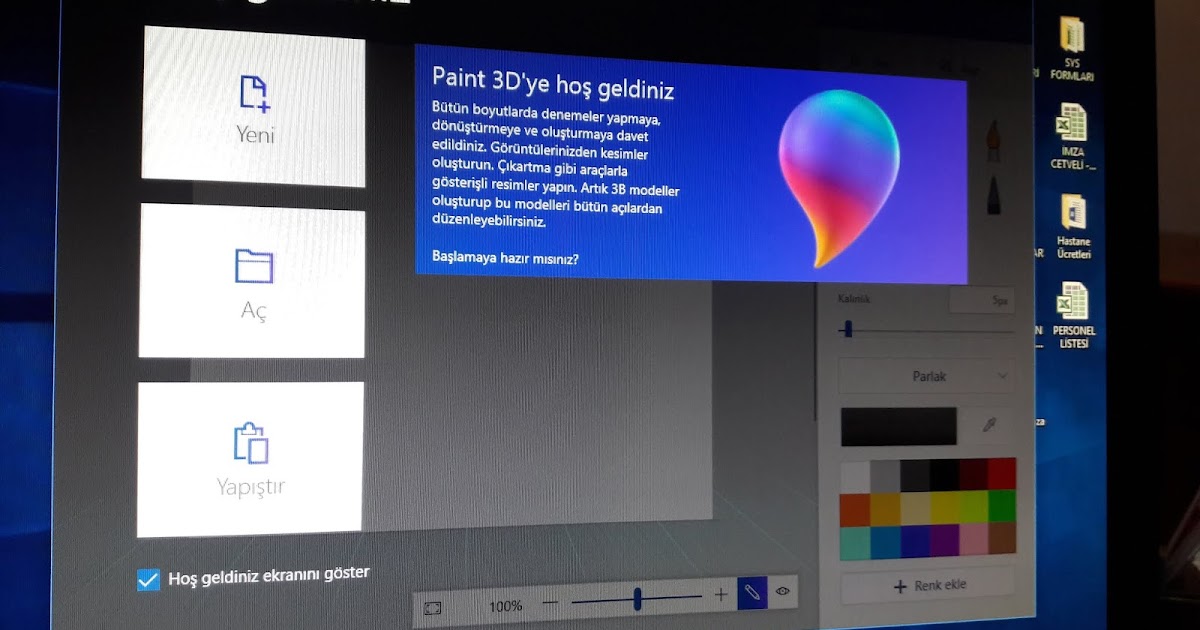The height and width of the screenshot is (630, 1200).
Task: Select the turquoise color swatch
Action: point(855,542)
